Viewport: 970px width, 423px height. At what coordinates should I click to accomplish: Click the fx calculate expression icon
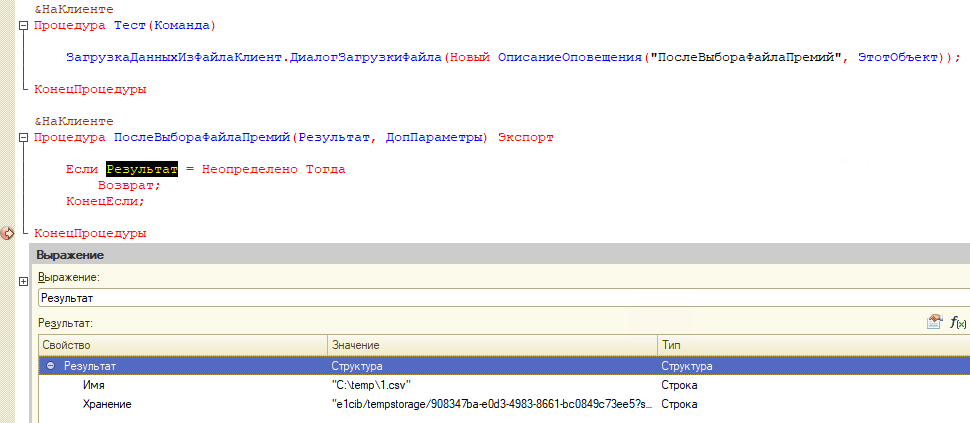click(958, 322)
